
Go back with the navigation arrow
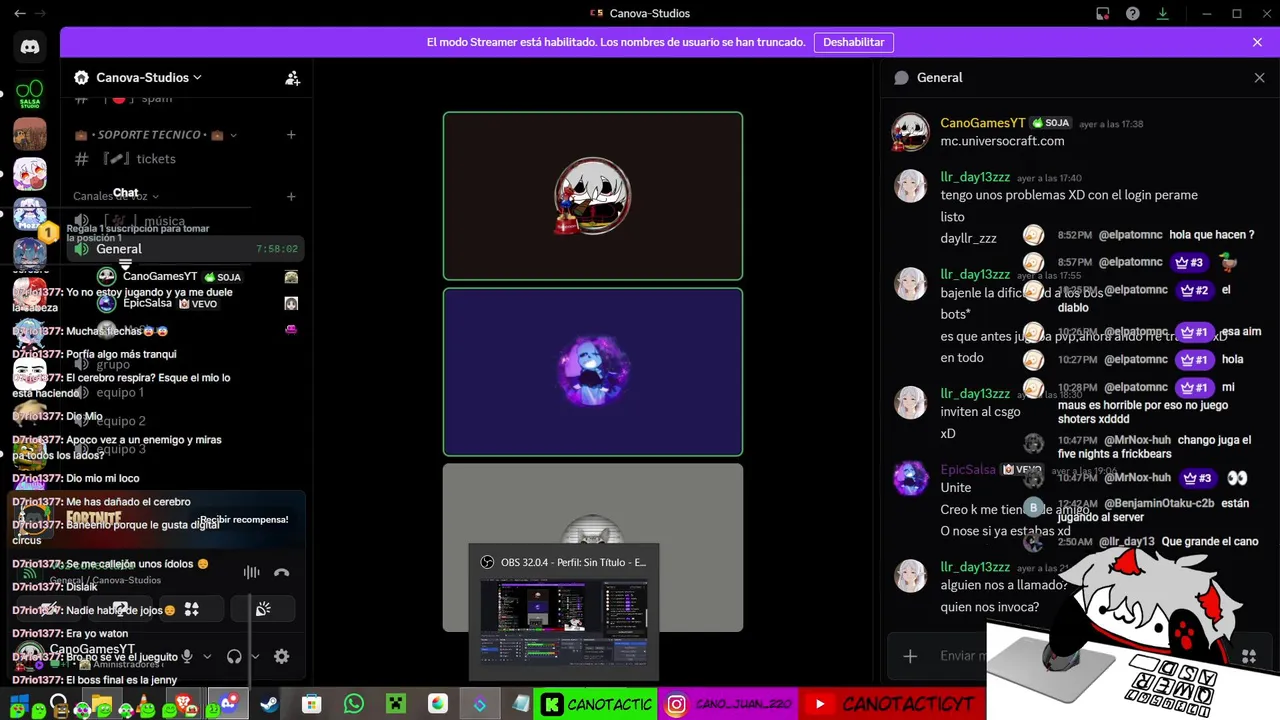click(20, 14)
